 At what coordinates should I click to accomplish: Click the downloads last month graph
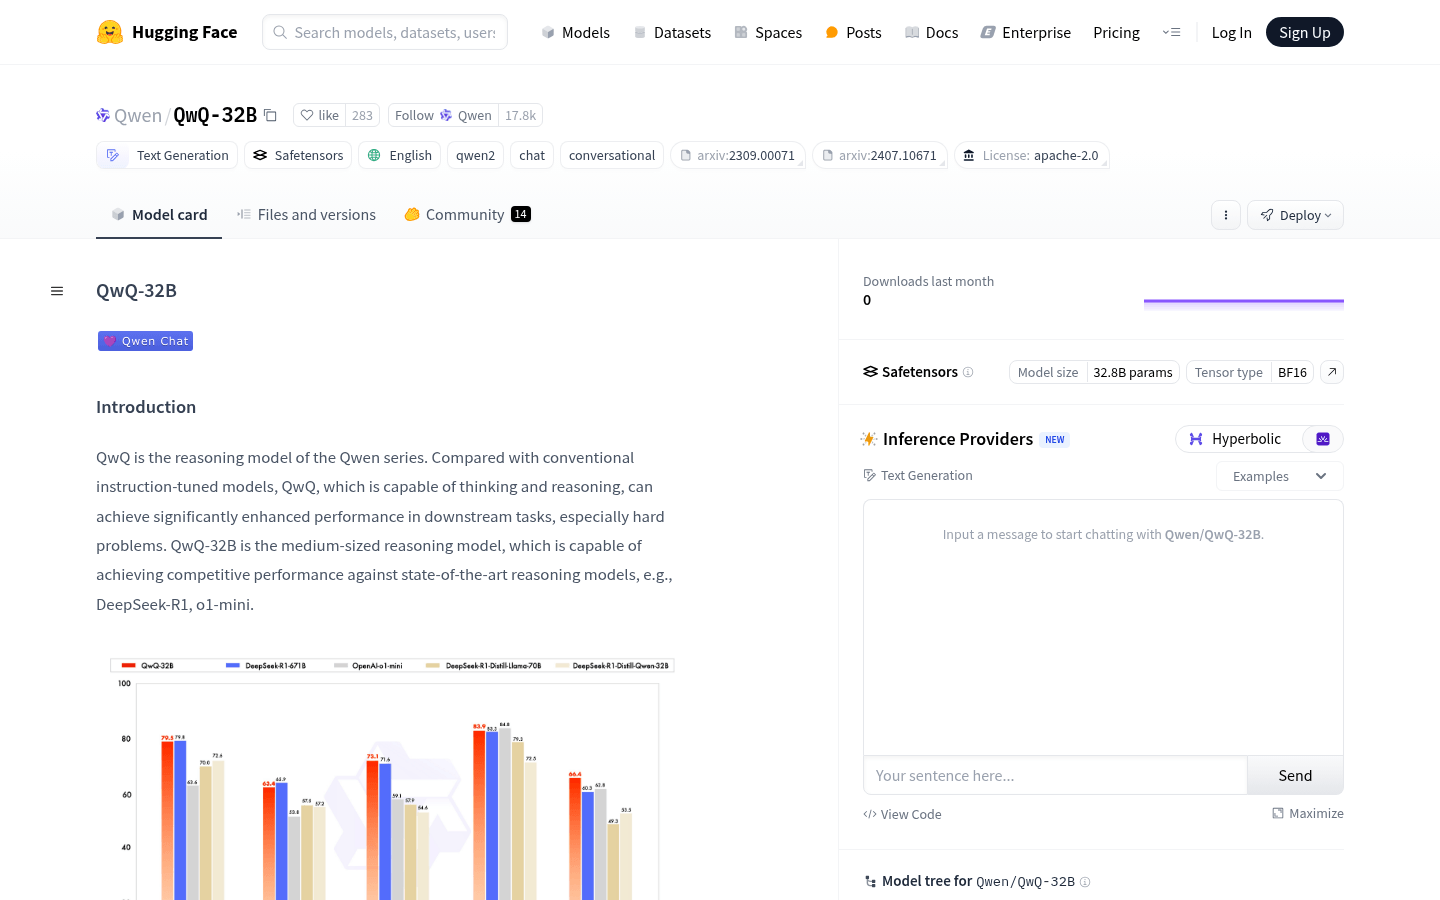(x=1244, y=304)
